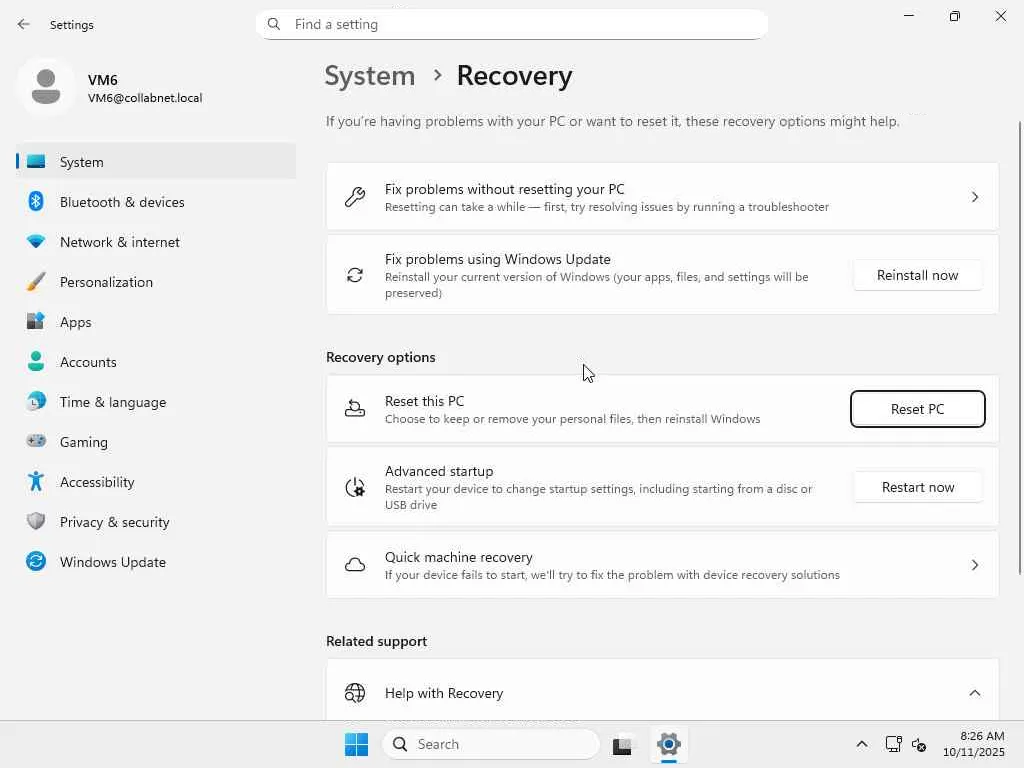Click the back arrow in Settings
Screen dimensions: 1024x768
(x=24, y=24)
